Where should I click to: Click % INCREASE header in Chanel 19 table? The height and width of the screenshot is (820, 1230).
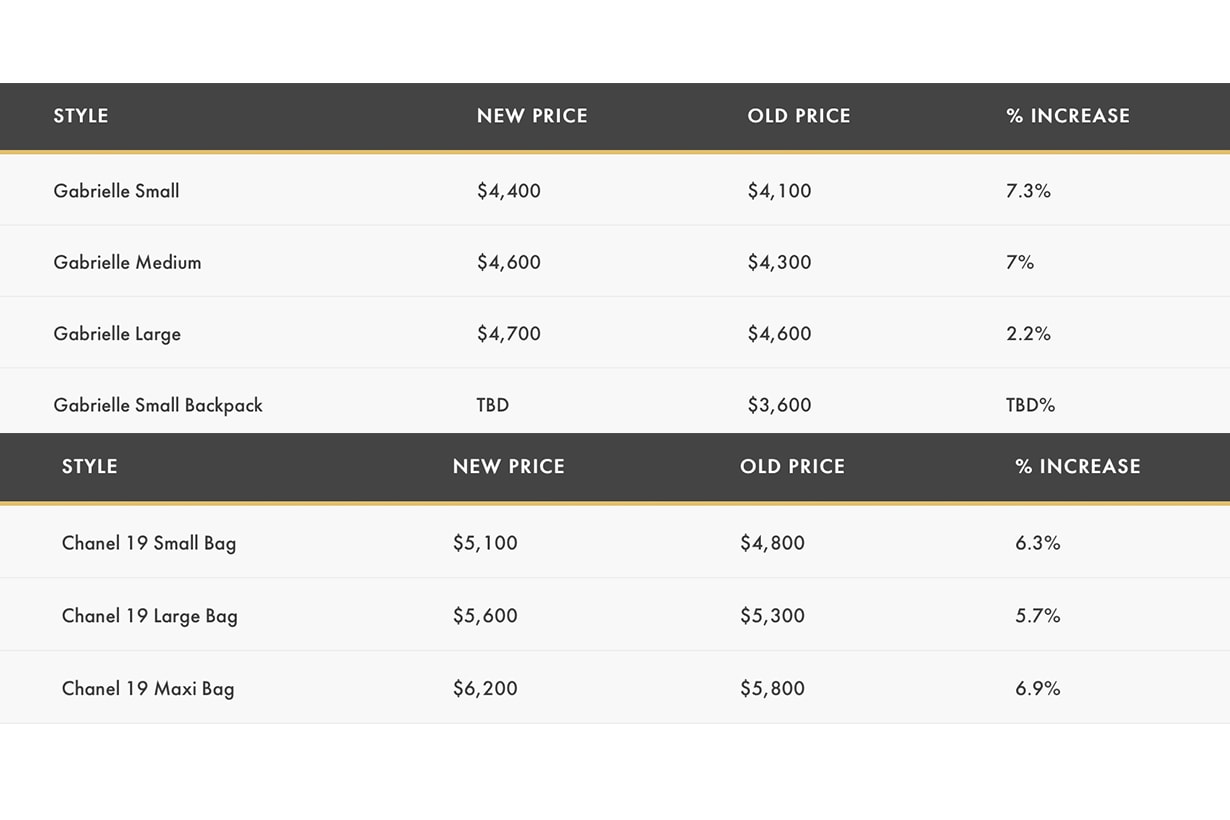[1078, 467]
